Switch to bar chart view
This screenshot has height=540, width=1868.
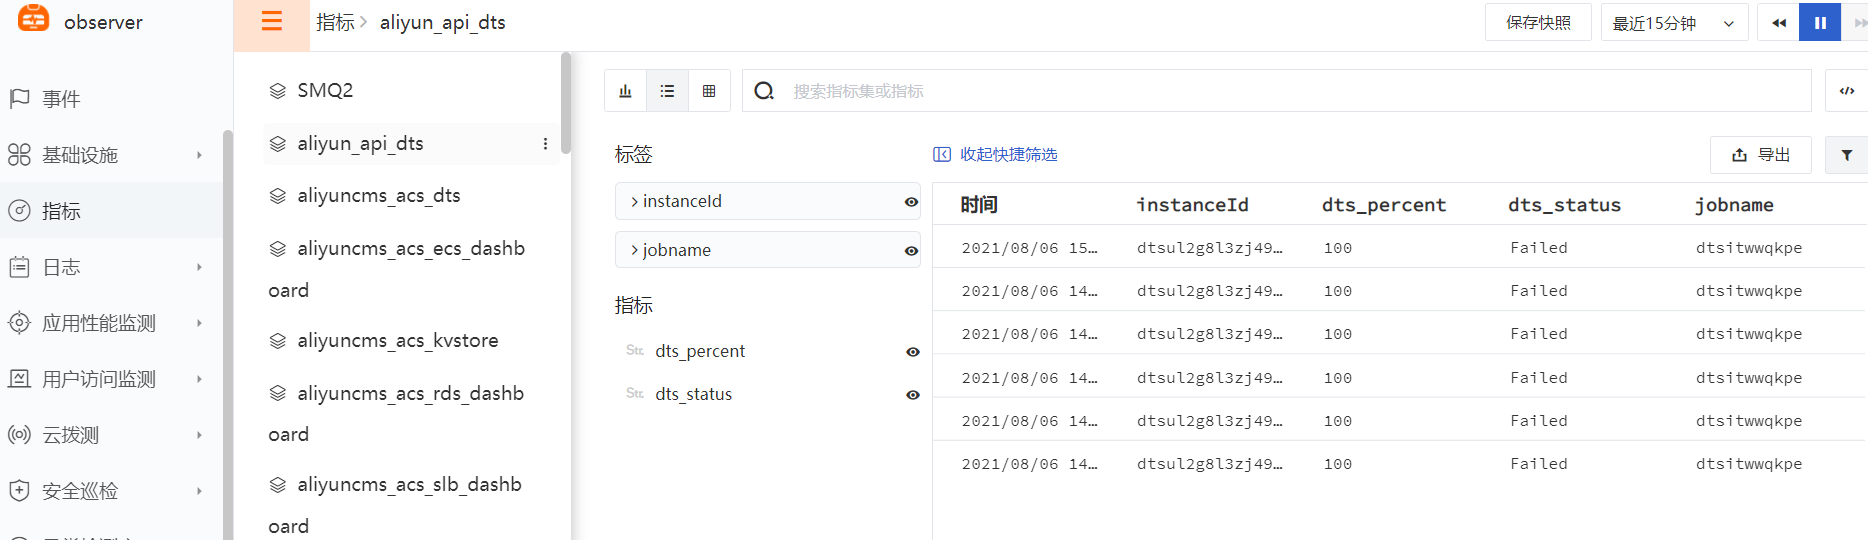pos(626,91)
